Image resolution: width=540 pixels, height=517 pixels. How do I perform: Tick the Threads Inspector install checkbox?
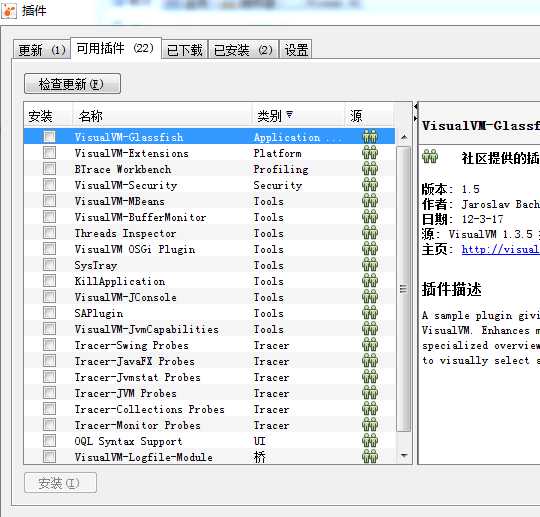click(x=49, y=232)
